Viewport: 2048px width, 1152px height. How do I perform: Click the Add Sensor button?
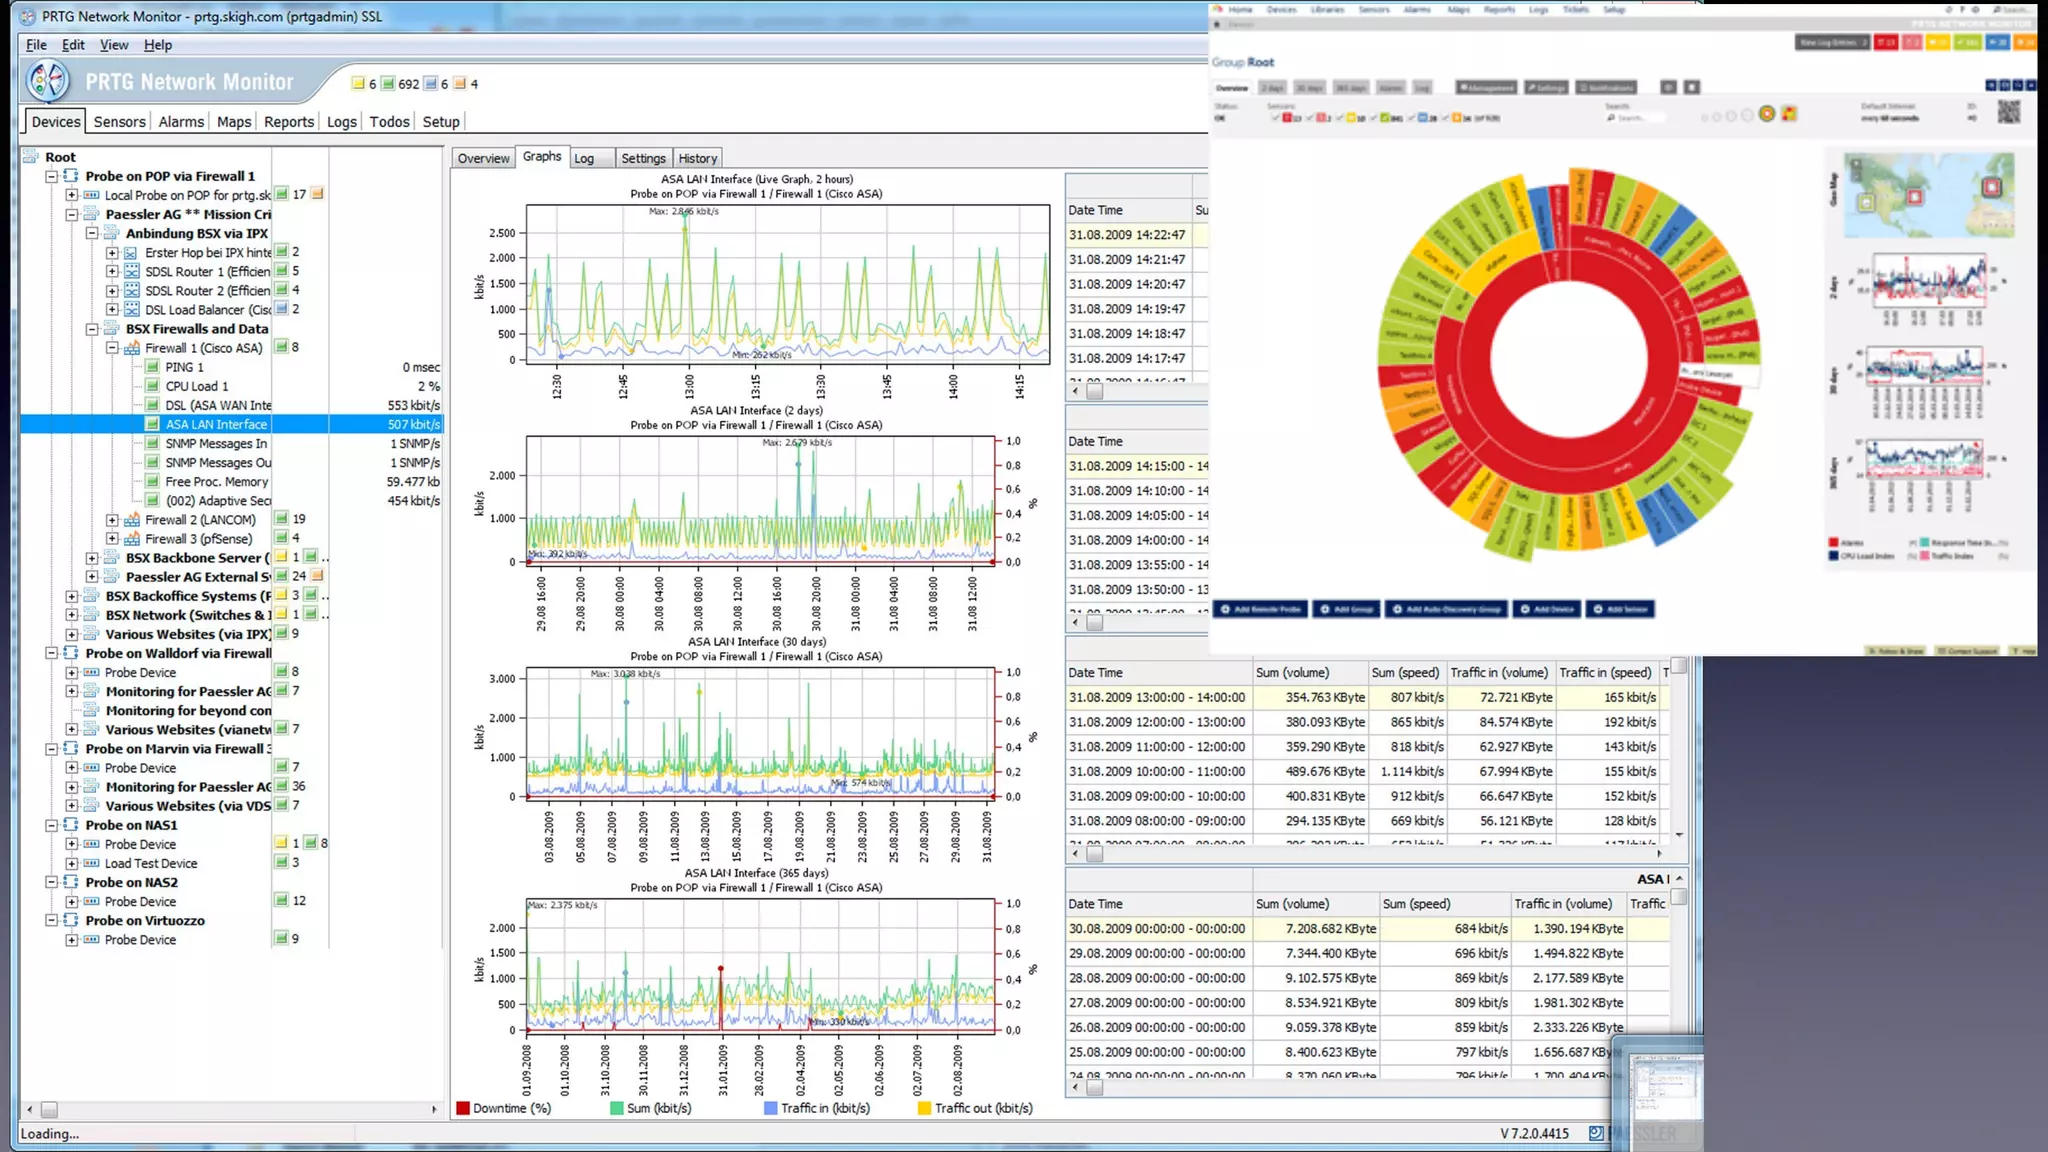[x=1619, y=609]
